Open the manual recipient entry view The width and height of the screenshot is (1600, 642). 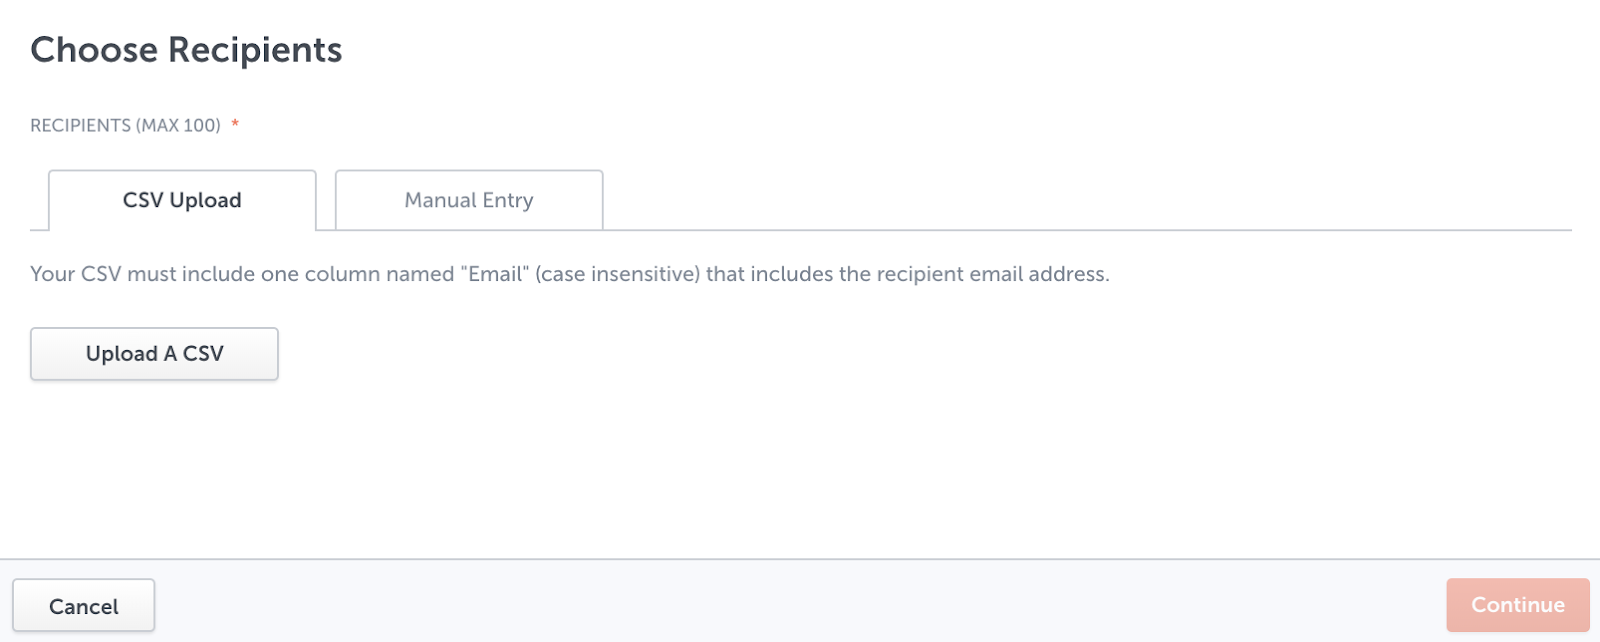468,200
